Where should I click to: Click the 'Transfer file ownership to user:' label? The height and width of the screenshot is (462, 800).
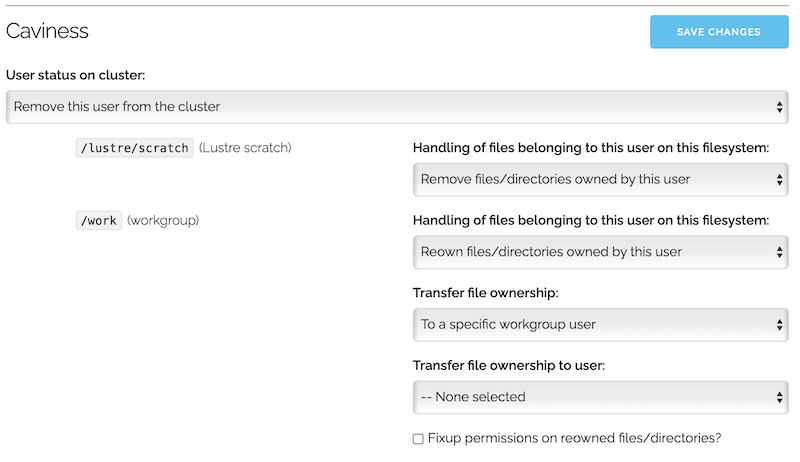(509, 365)
